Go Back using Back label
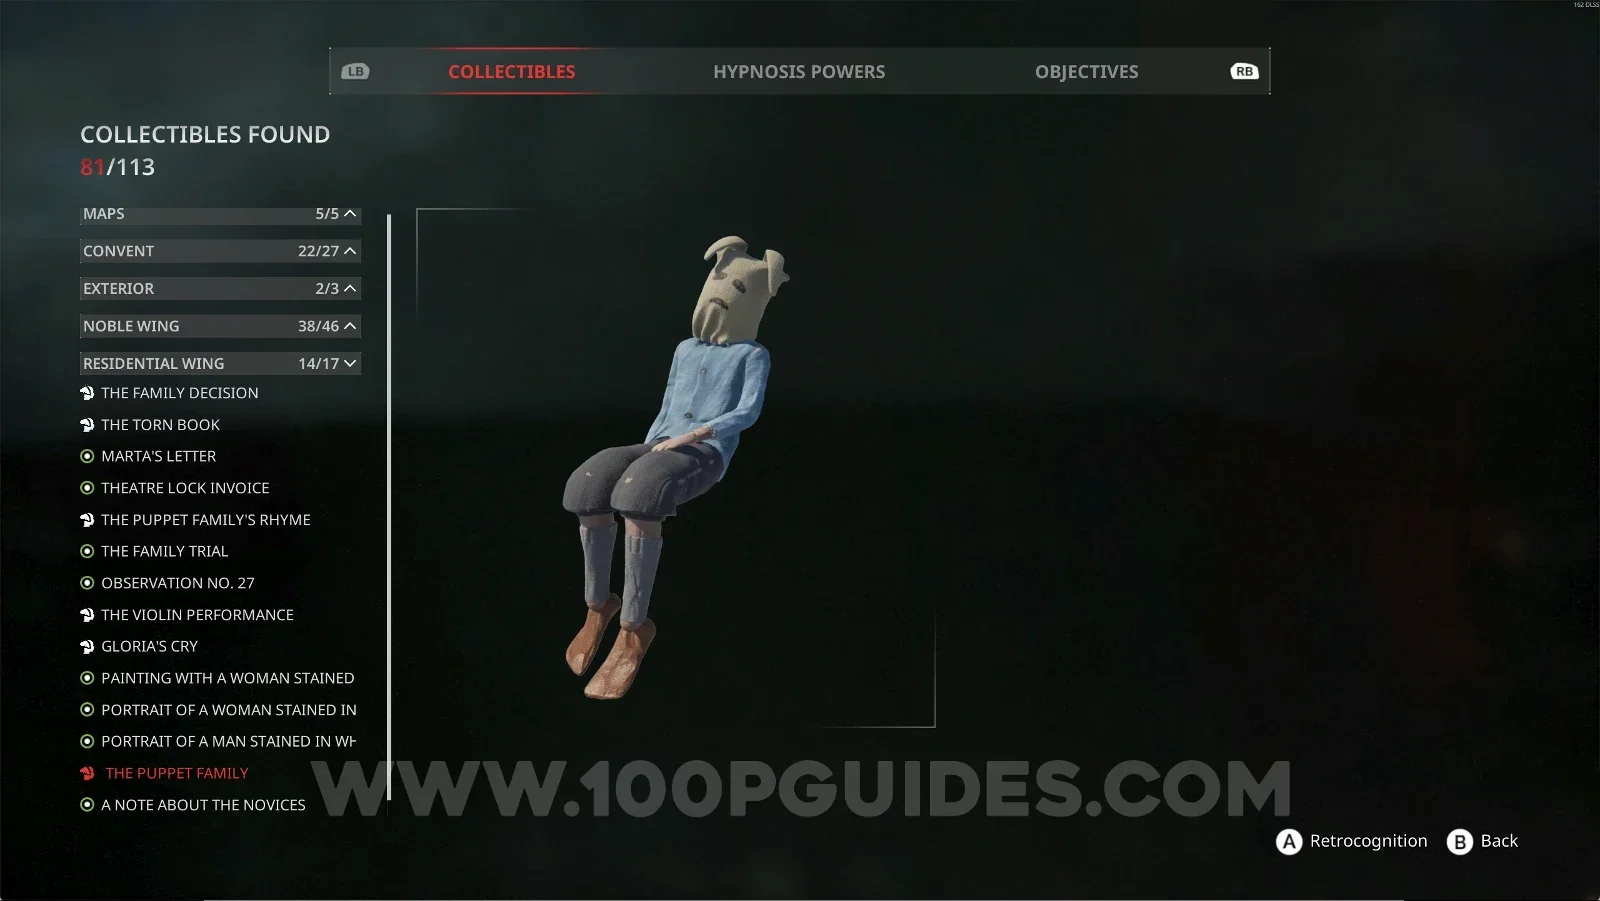Image resolution: width=1600 pixels, height=901 pixels. (x=1499, y=841)
